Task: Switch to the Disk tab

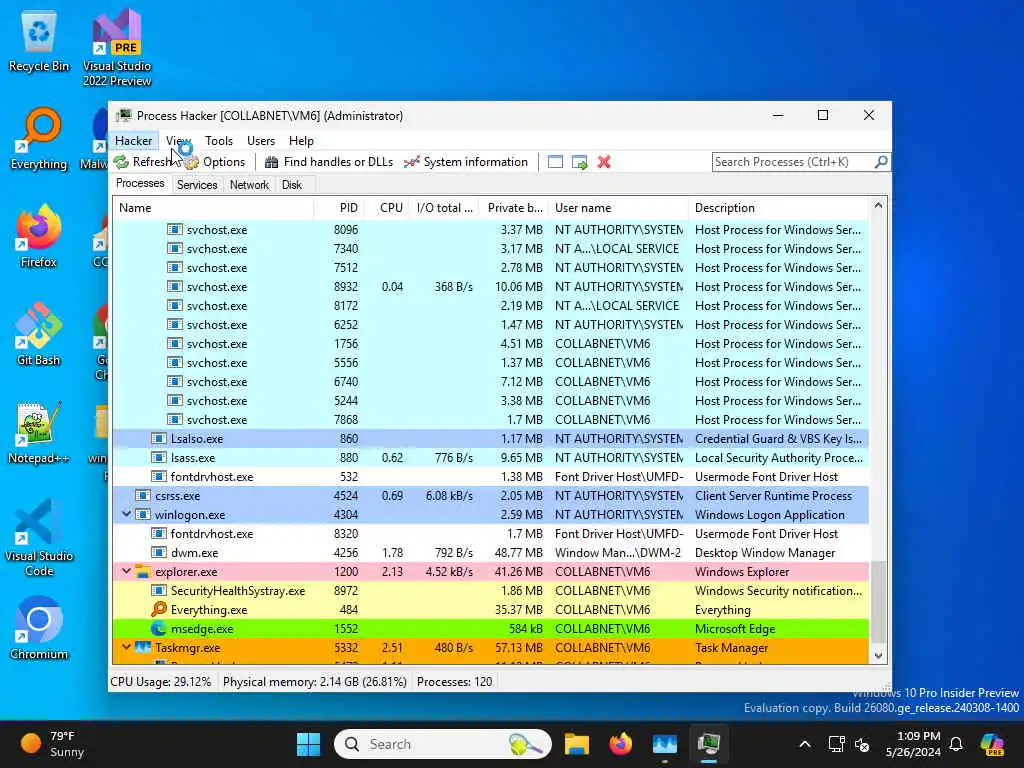Action: (292, 185)
